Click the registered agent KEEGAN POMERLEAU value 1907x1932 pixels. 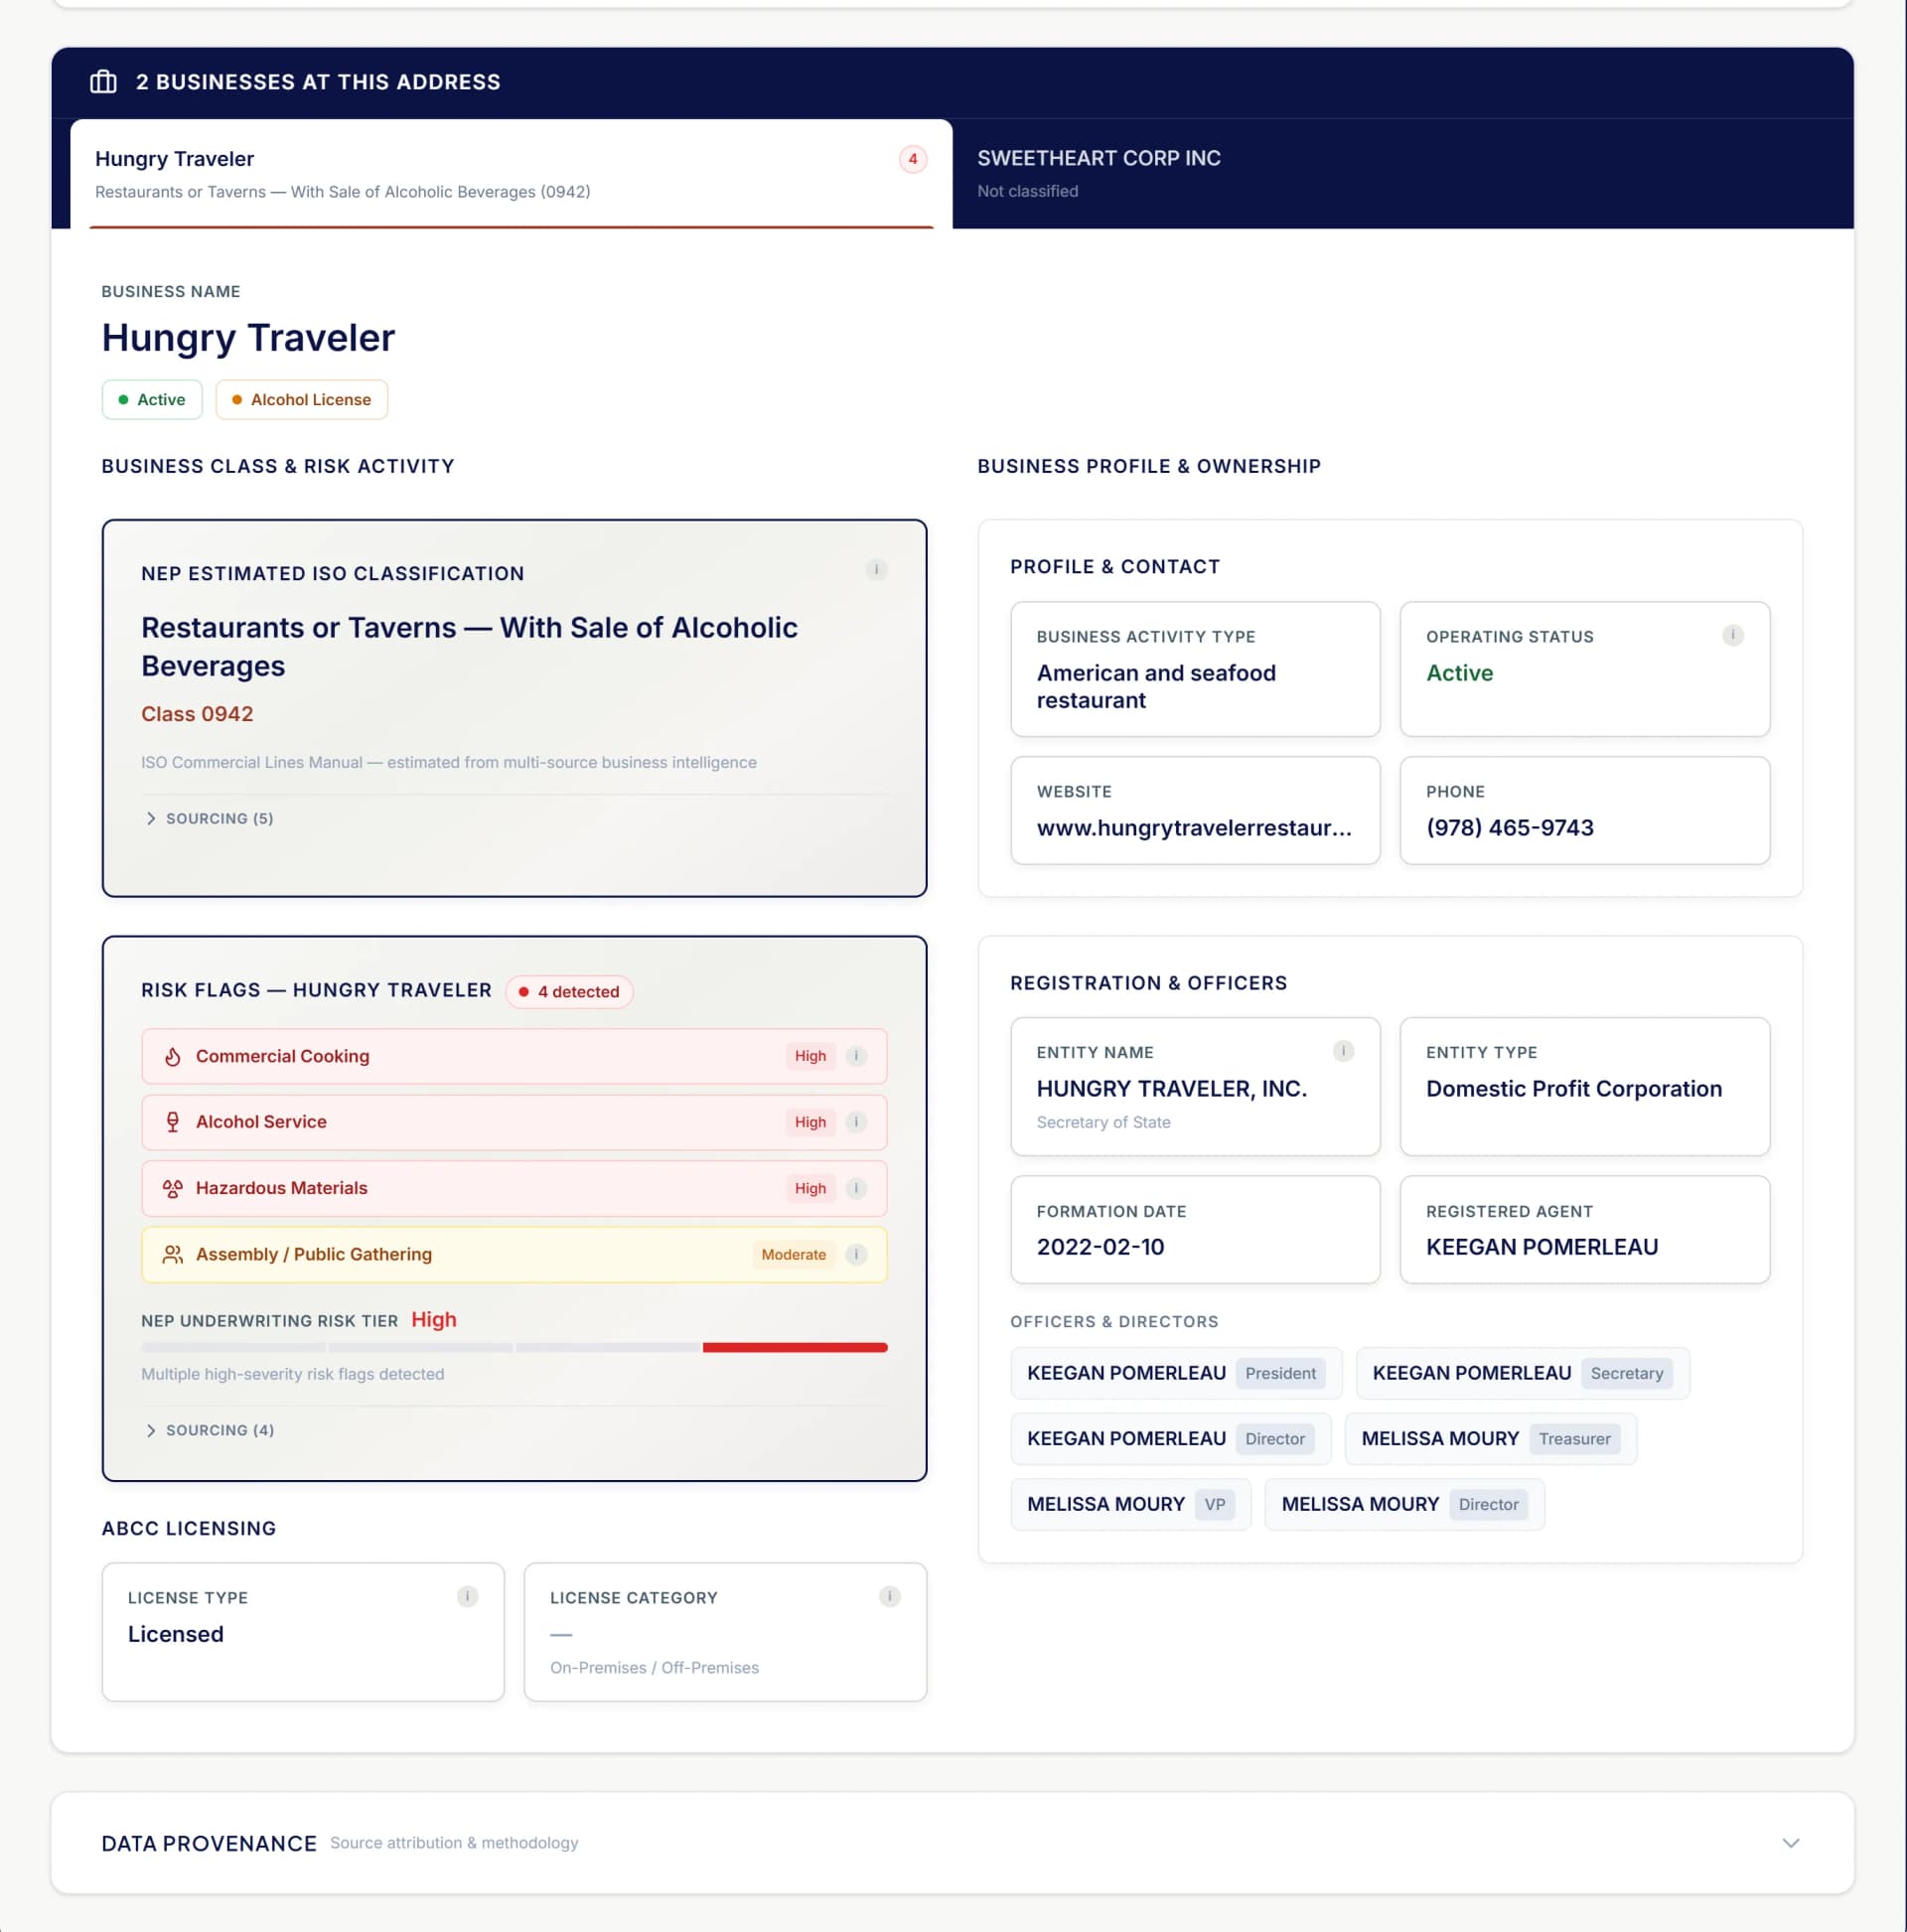pos(1541,1247)
